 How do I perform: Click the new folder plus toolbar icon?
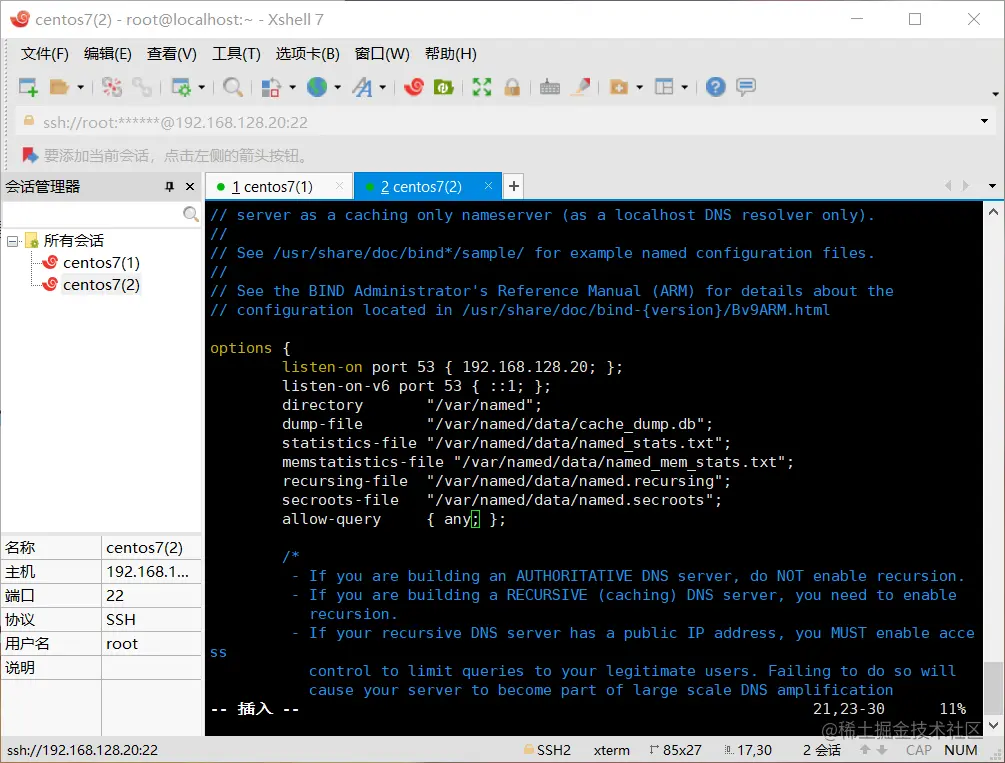[x=619, y=87]
